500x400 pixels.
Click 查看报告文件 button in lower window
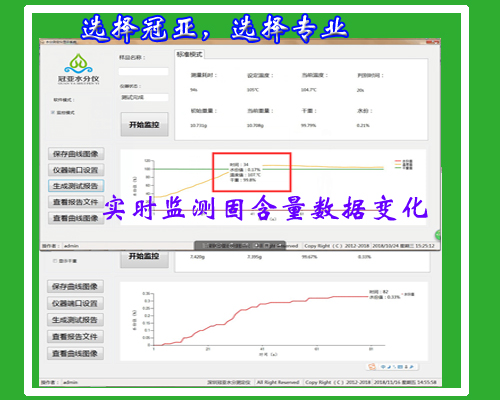pos(75,337)
